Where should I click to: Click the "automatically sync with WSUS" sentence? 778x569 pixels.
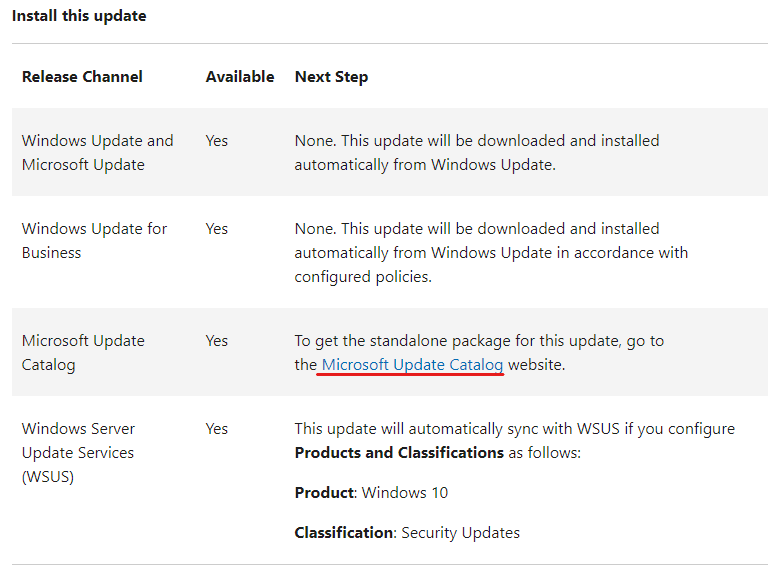click(514, 429)
